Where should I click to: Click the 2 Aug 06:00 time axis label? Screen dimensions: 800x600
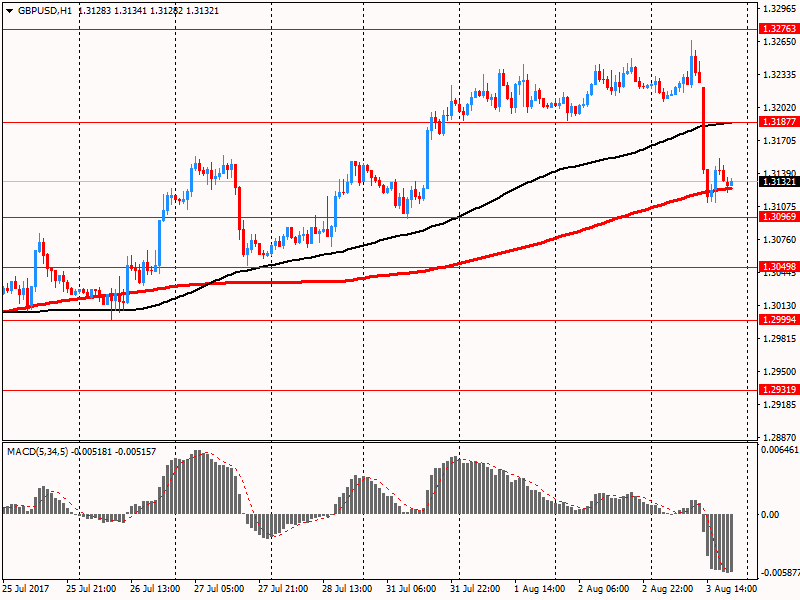[x=604, y=589]
